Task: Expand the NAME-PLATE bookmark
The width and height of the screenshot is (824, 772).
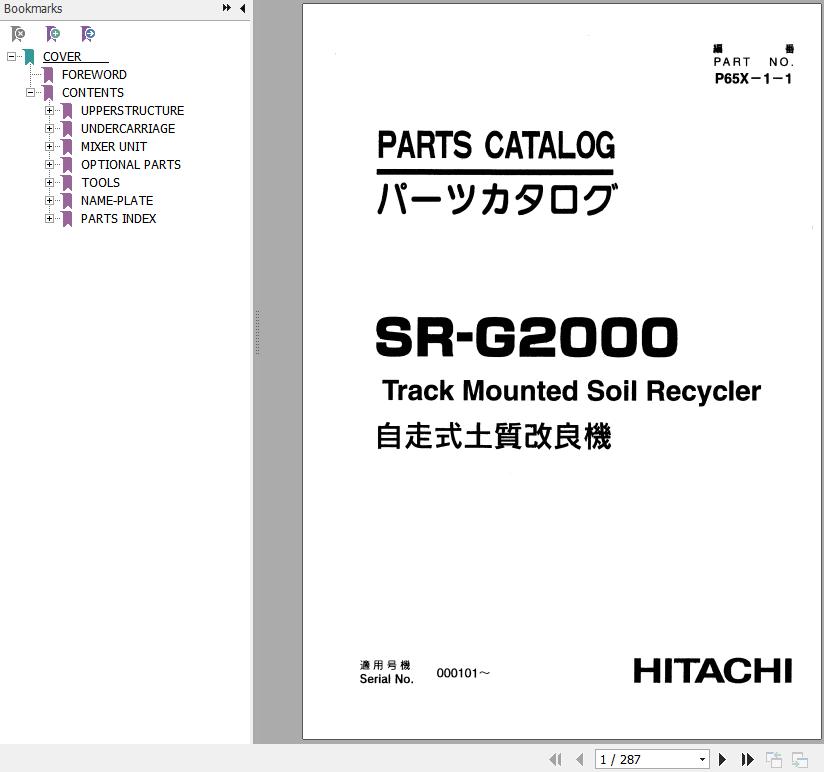Action: click(49, 200)
